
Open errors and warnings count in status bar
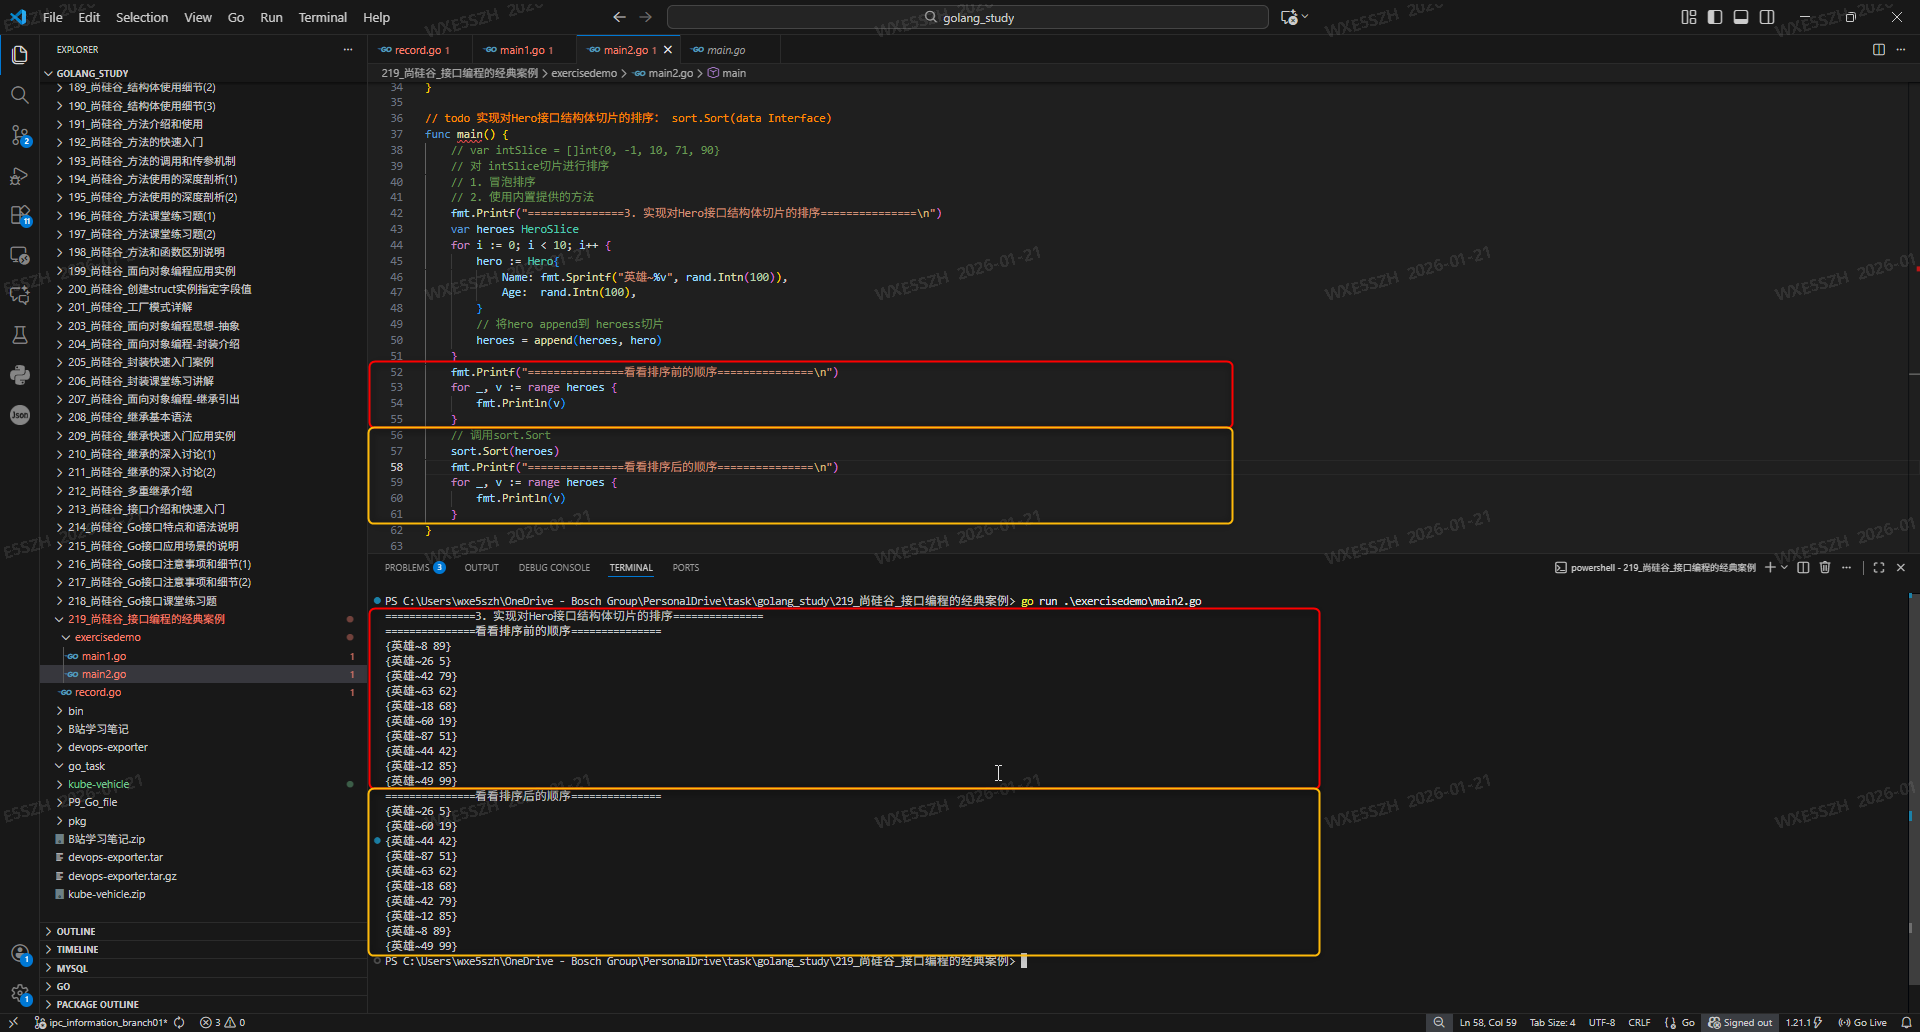(222, 1023)
